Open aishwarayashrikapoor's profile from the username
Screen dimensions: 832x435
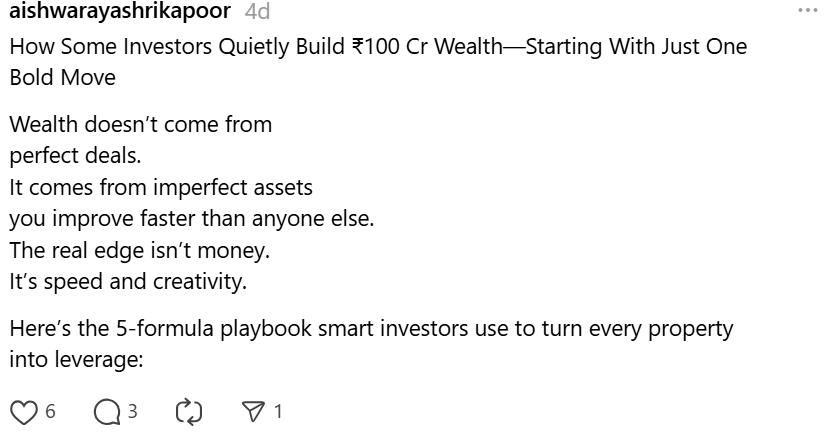pyautogui.click(x=120, y=11)
